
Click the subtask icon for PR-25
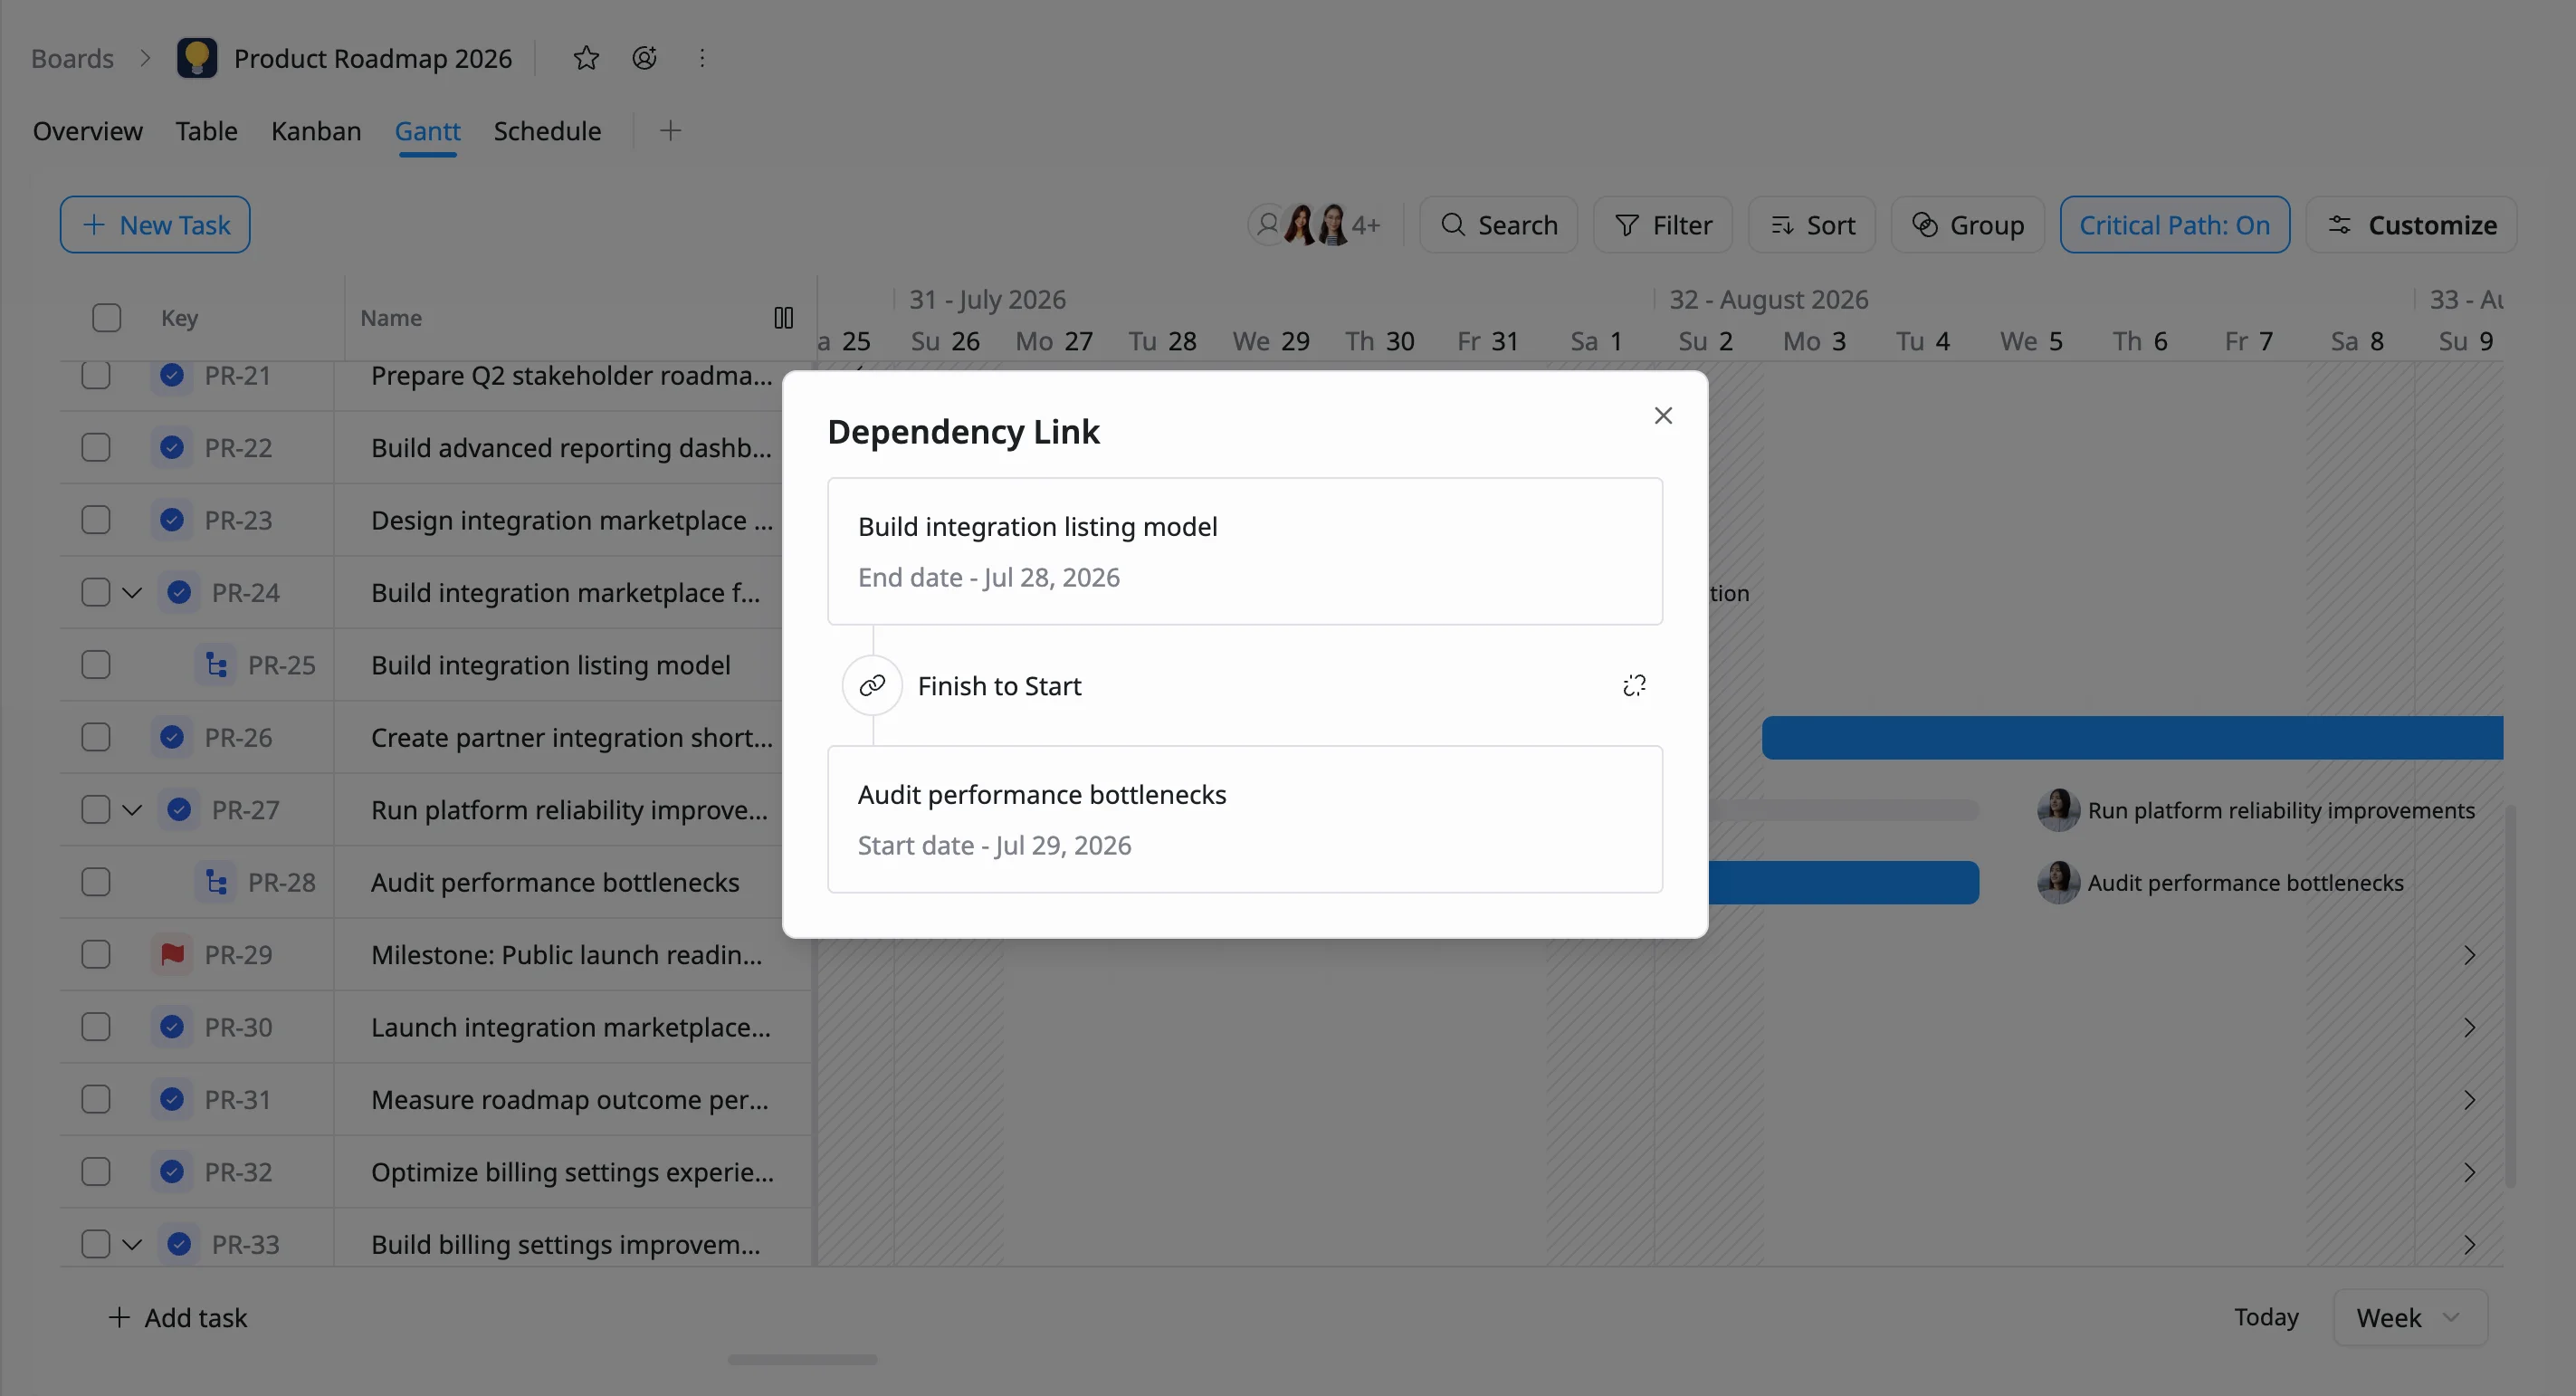[x=216, y=665]
